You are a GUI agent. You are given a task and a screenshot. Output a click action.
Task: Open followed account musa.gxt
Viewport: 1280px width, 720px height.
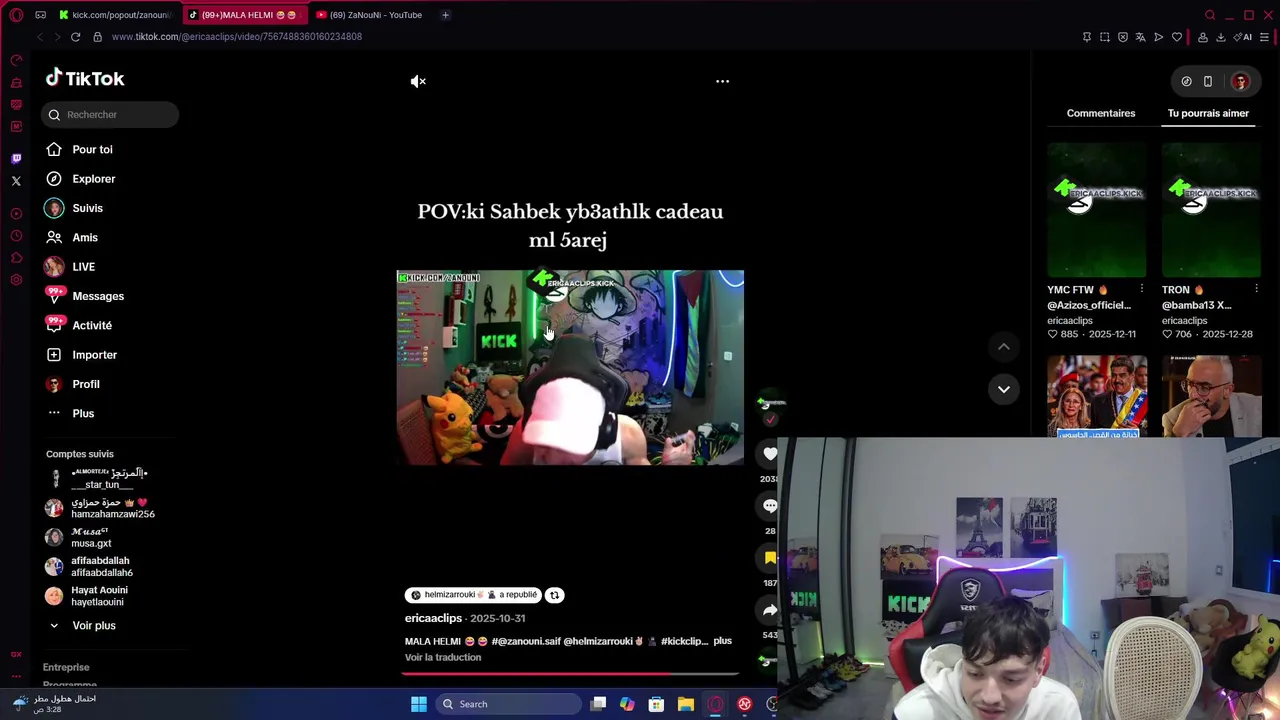pos(90,537)
